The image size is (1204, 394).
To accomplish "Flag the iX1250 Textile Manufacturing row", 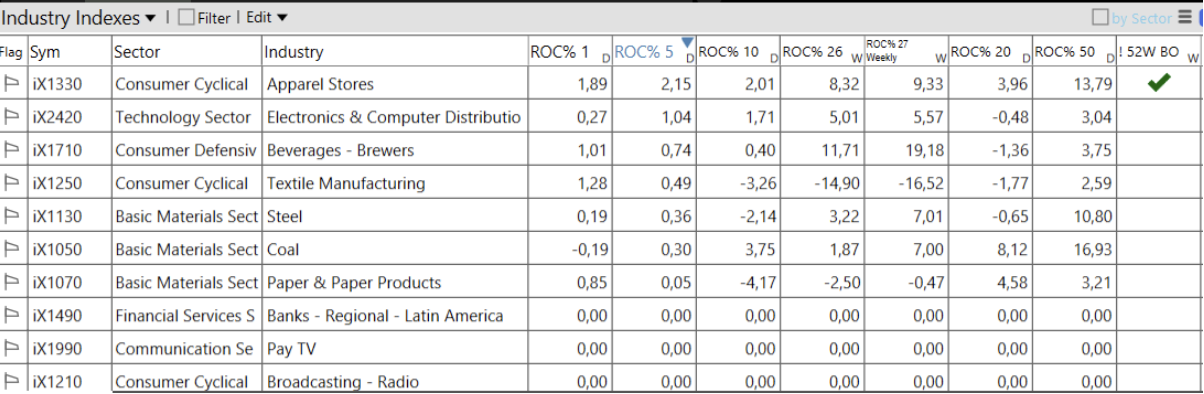I will click(12, 183).
